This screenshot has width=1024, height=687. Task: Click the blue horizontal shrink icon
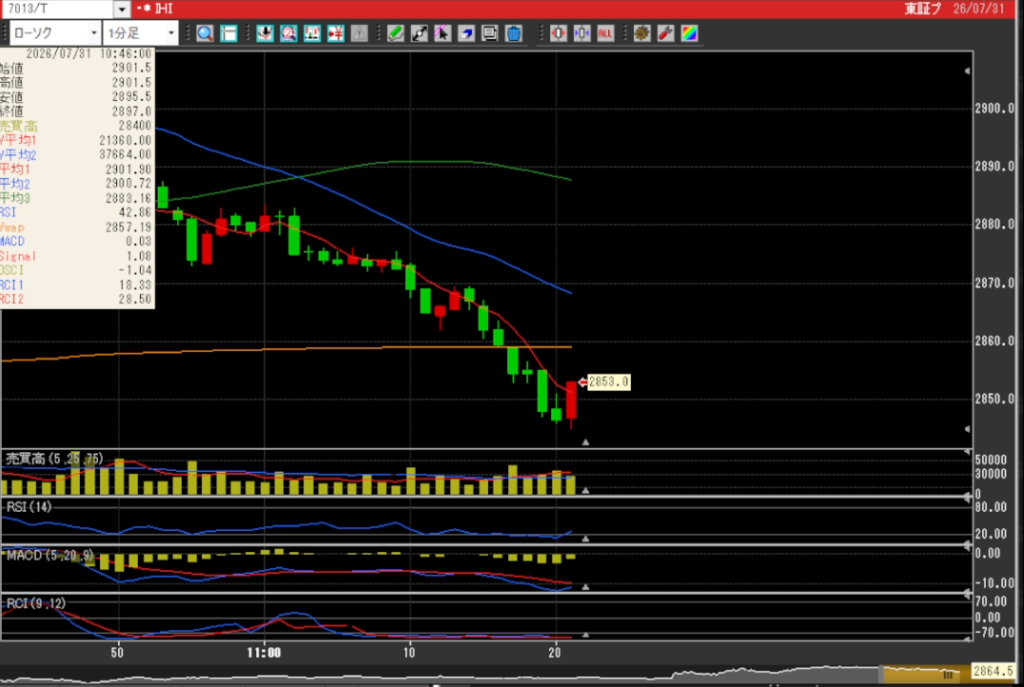[x=582, y=33]
